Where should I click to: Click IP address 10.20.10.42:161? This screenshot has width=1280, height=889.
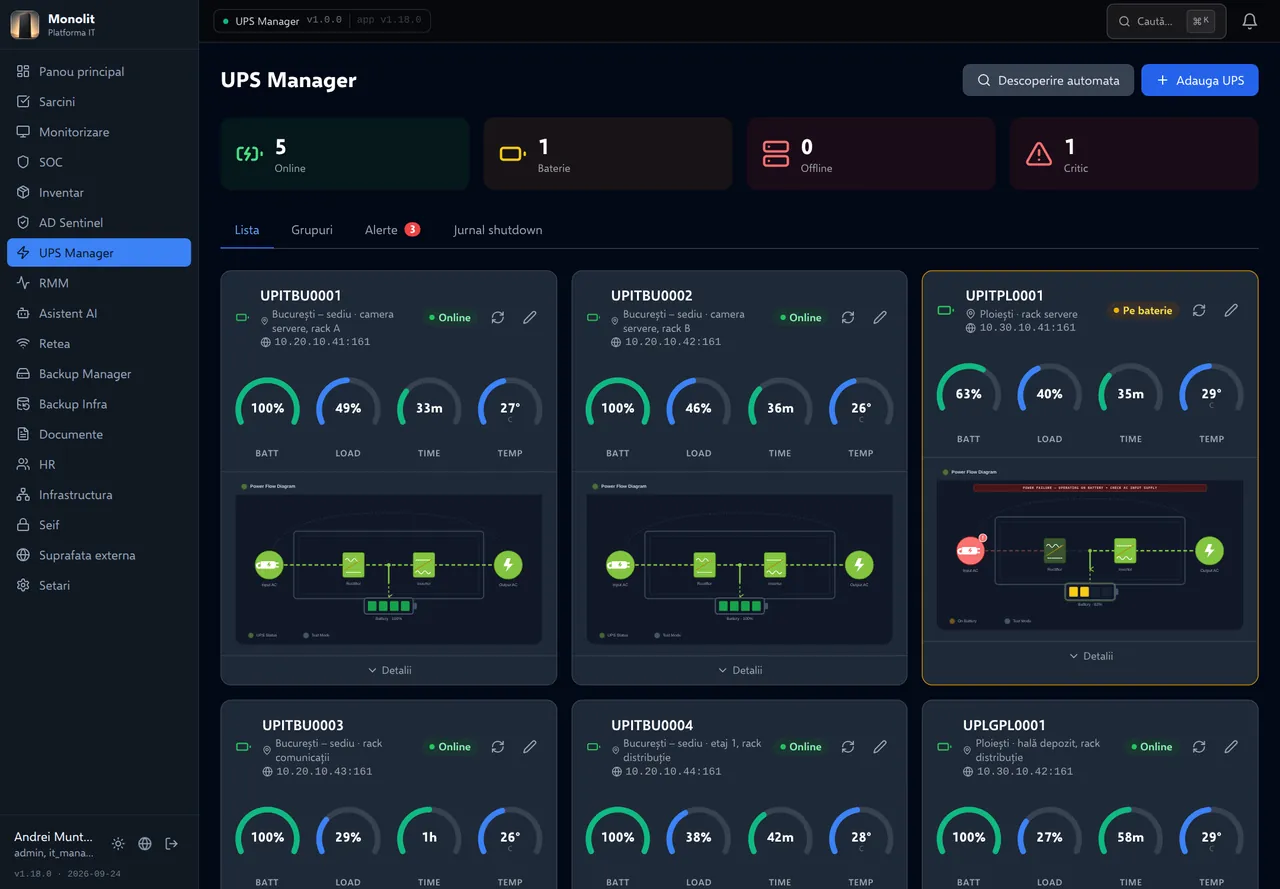[673, 342]
